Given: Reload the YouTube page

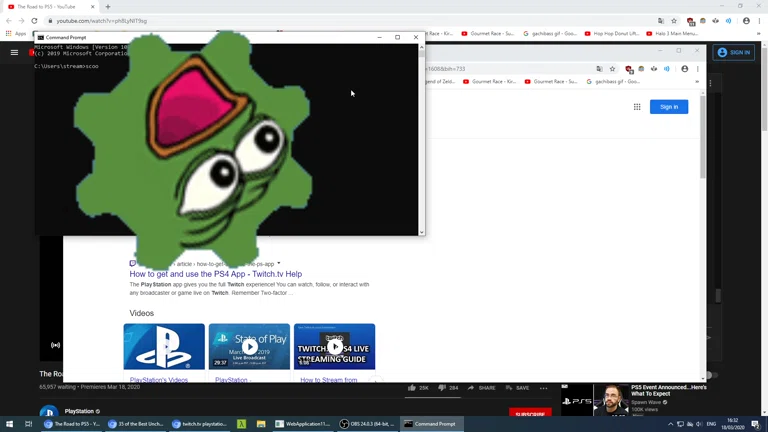Looking at the screenshot, I should [x=34, y=20].
